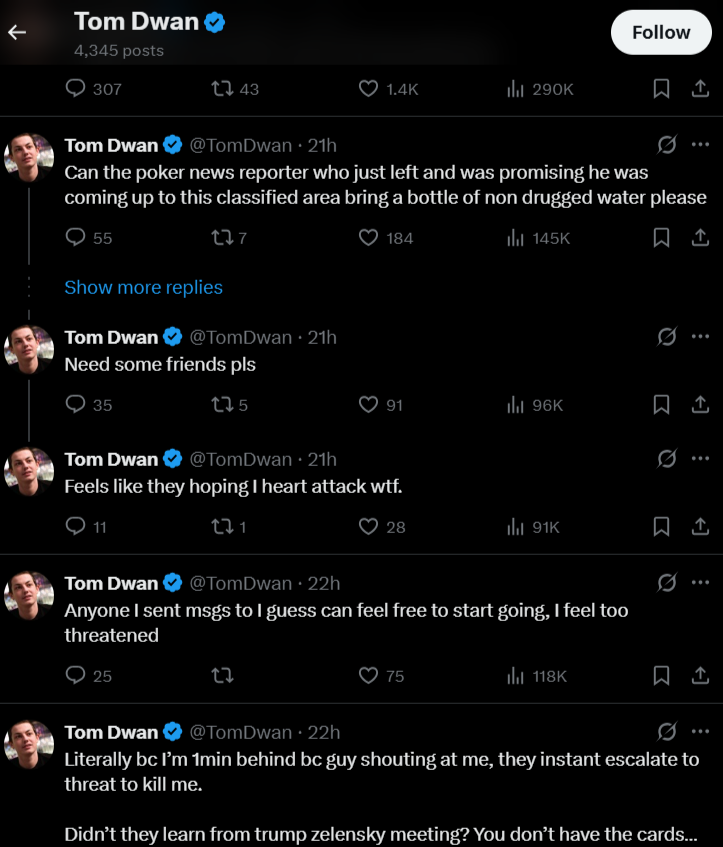
Task: Open Tom Dwan avatar on "heart attack" tweet
Action: (29, 471)
